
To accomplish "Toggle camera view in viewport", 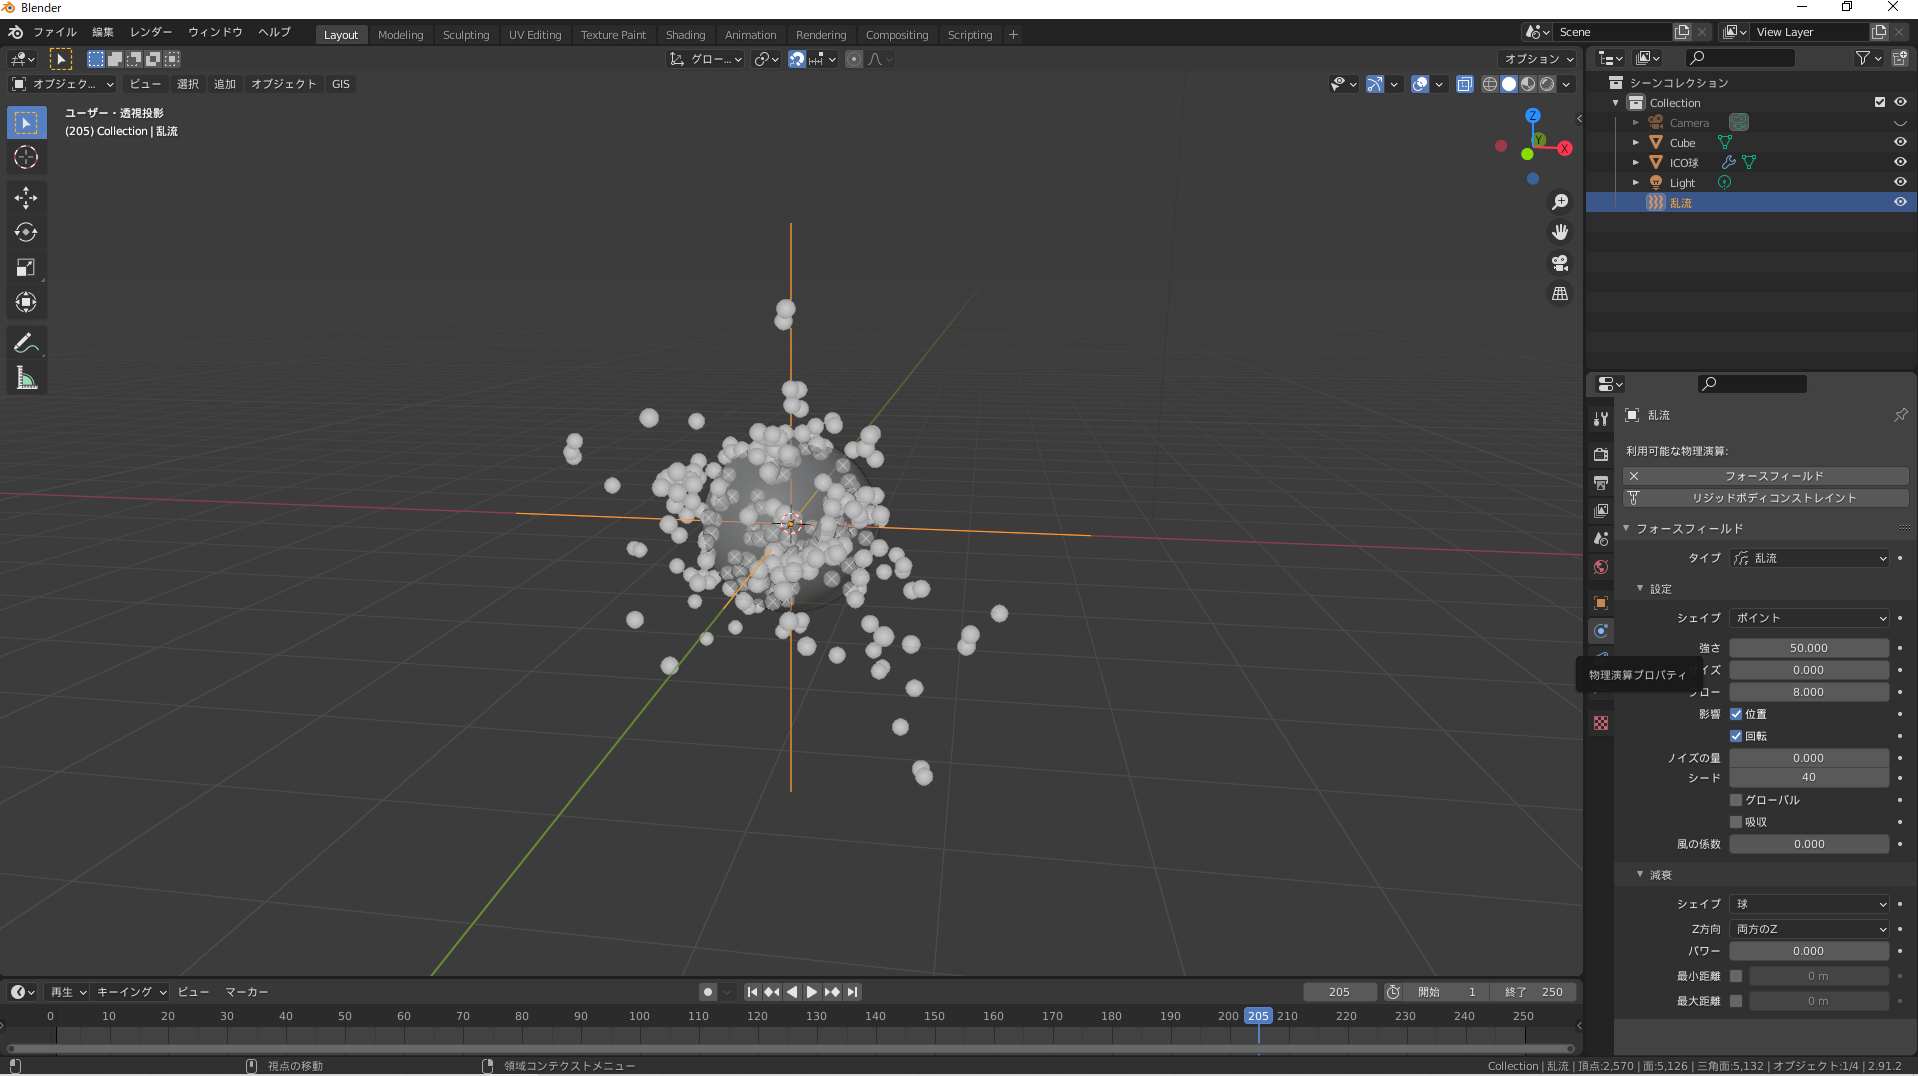I will pos(1559,264).
